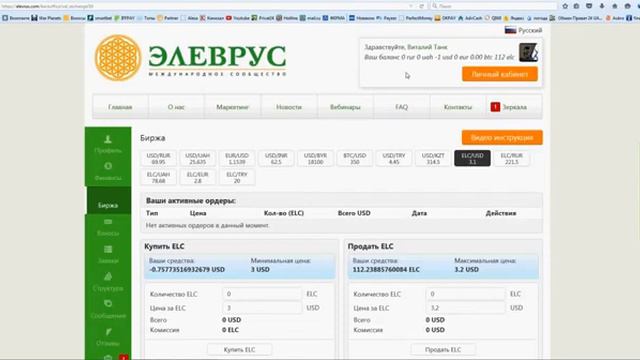The height and width of the screenshot is (360, 640).
Task: Open the Контакты menu item
Action: point(458,107)
